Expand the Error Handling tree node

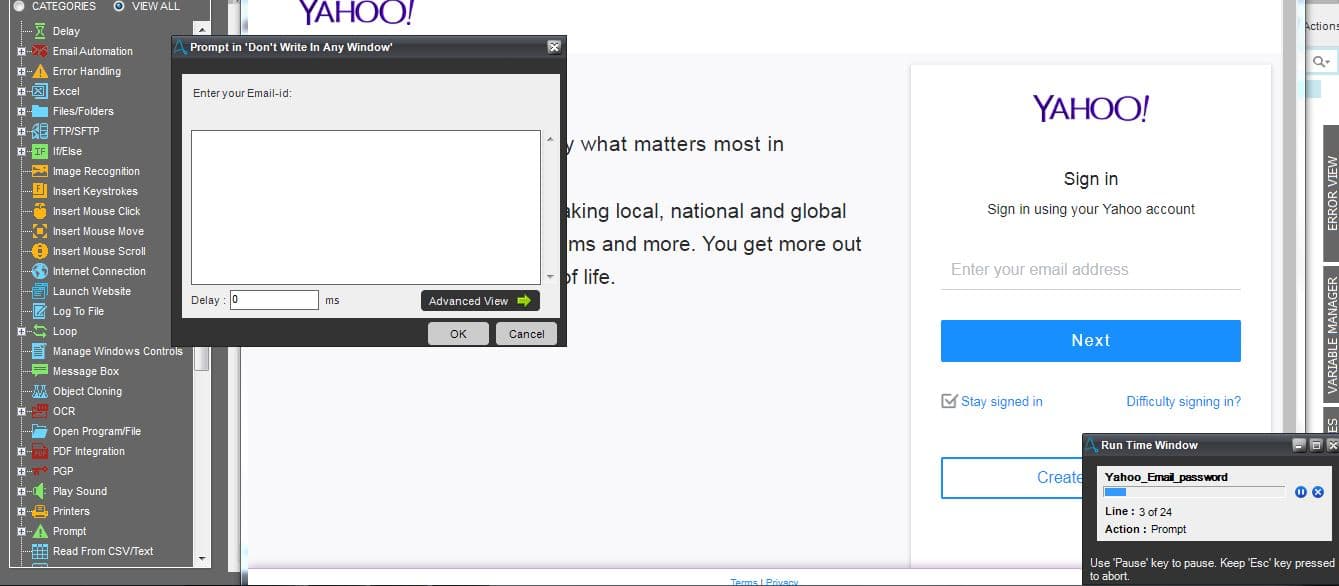(21, 71)
